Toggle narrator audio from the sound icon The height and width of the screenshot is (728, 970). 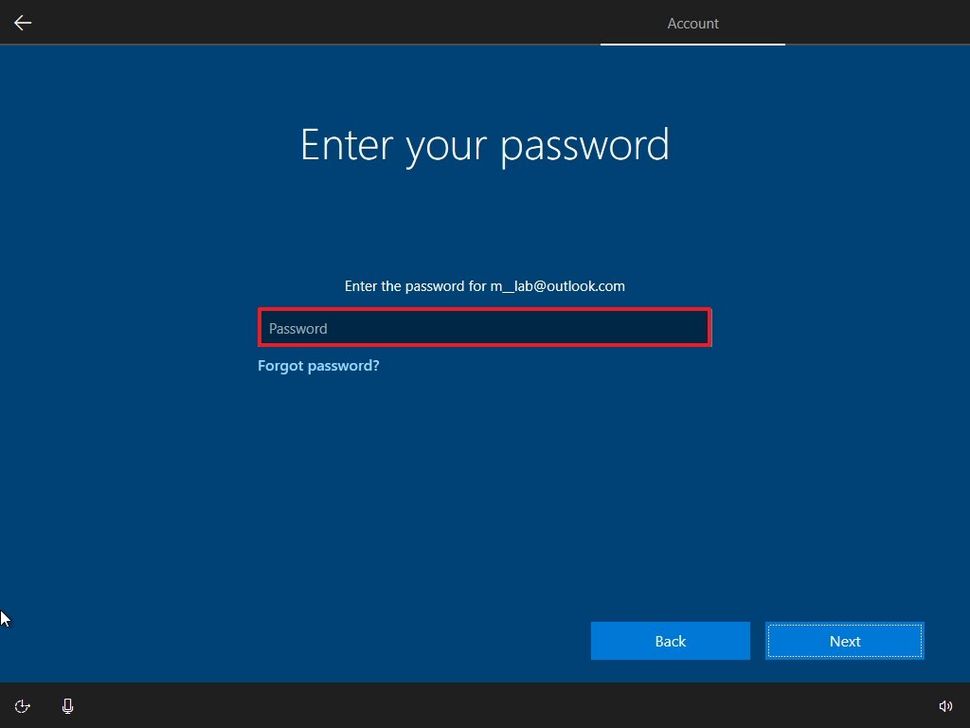tap(946, 705)
